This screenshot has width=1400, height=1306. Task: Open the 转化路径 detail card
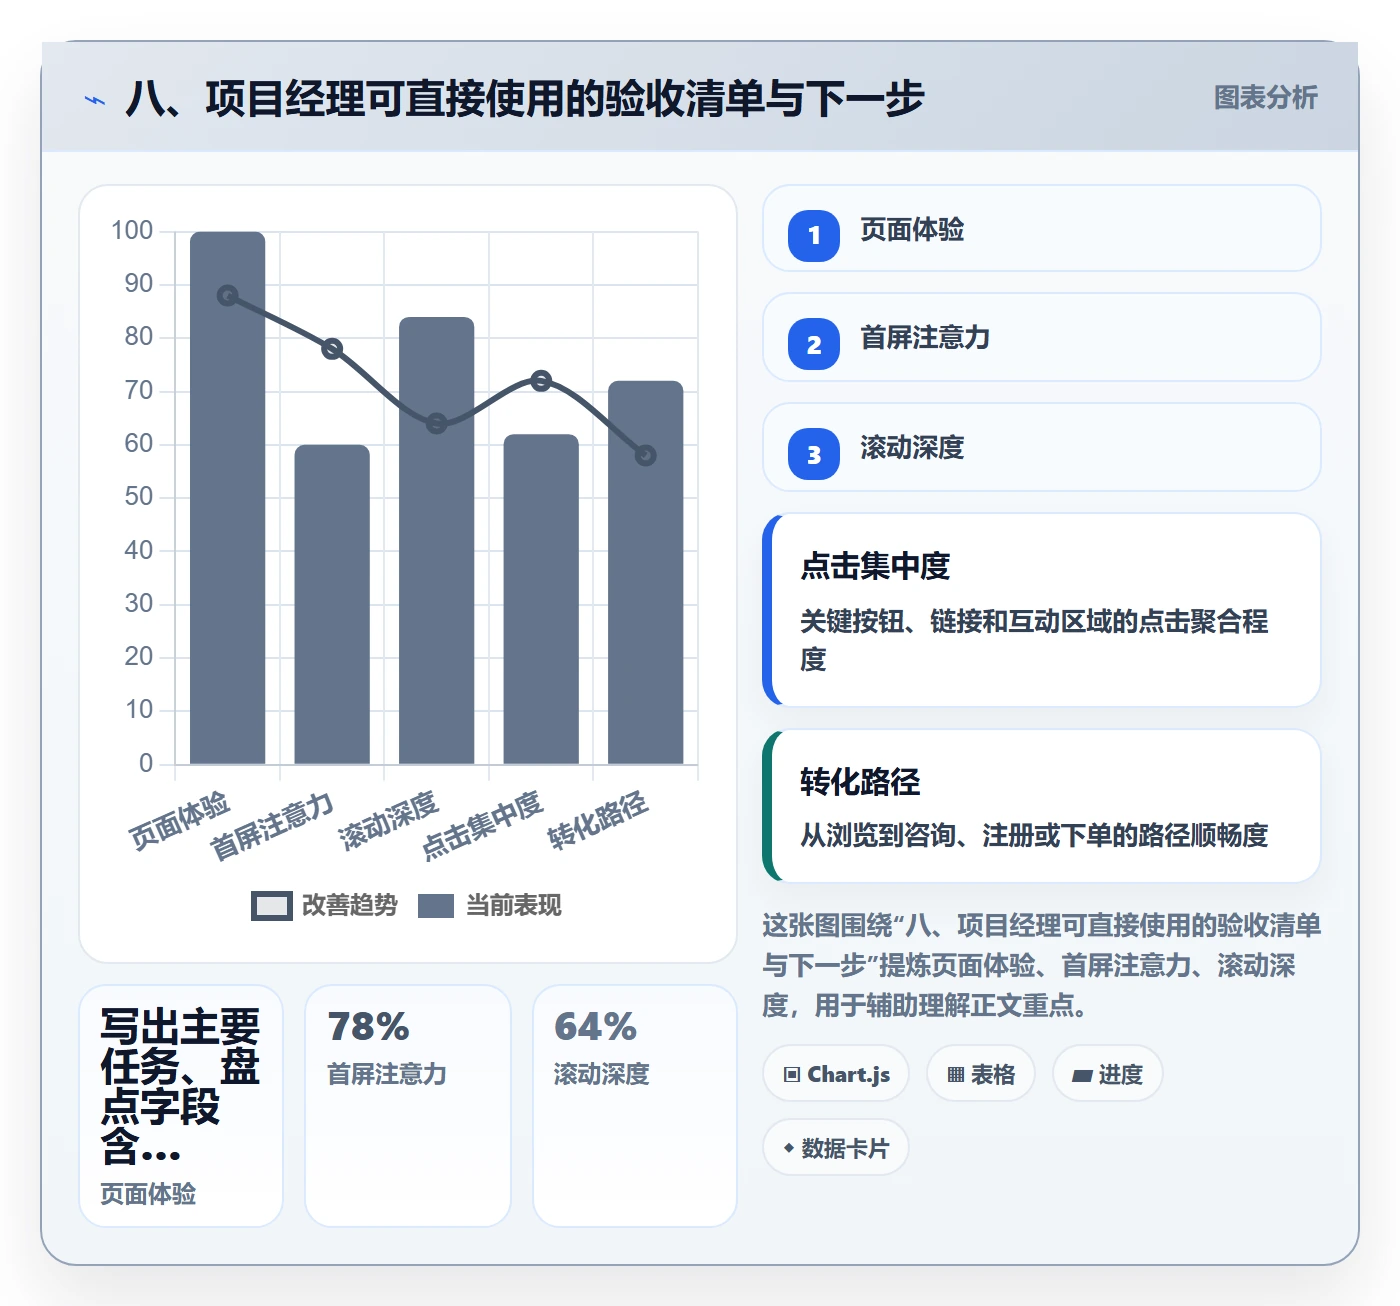1042,806
